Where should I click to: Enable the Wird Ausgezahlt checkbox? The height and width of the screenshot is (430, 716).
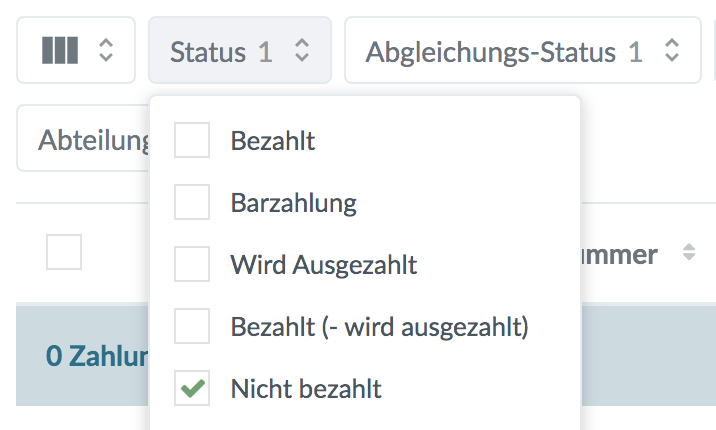(x=192, y=265)
